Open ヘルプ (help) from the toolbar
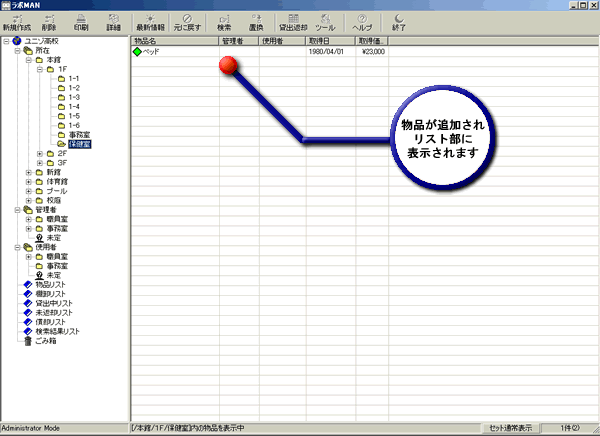Screen dimensions: 600x436 (362, 23)
